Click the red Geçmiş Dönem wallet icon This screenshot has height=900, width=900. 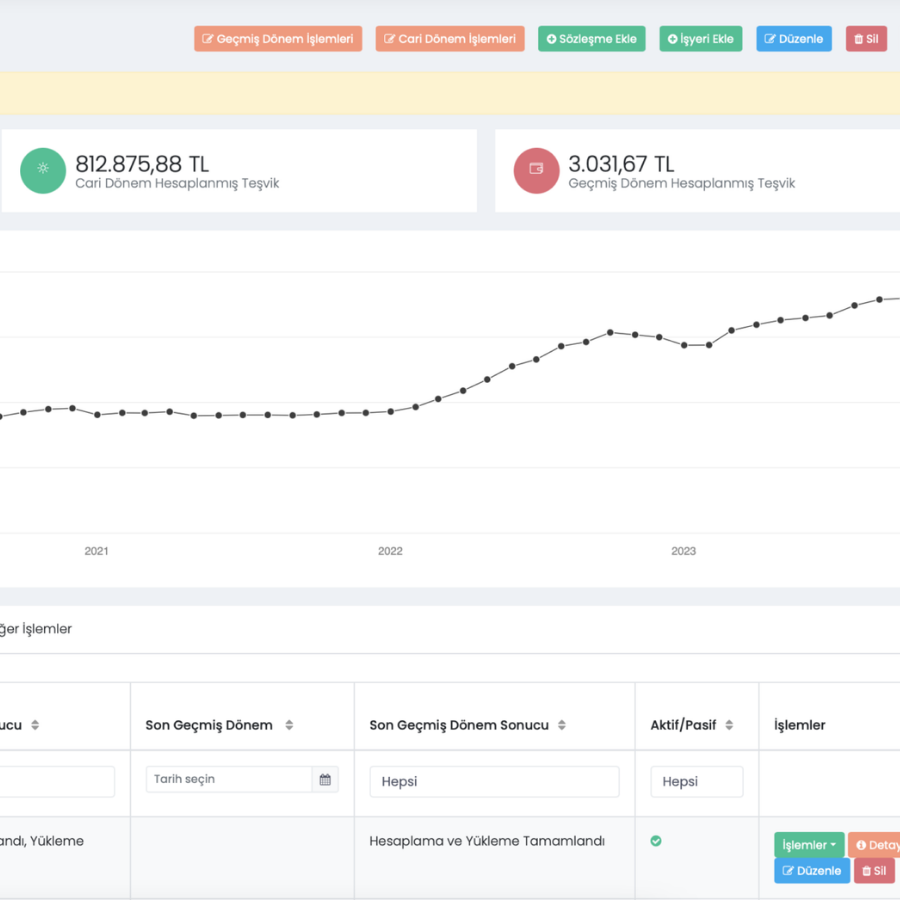coord(536,169)
